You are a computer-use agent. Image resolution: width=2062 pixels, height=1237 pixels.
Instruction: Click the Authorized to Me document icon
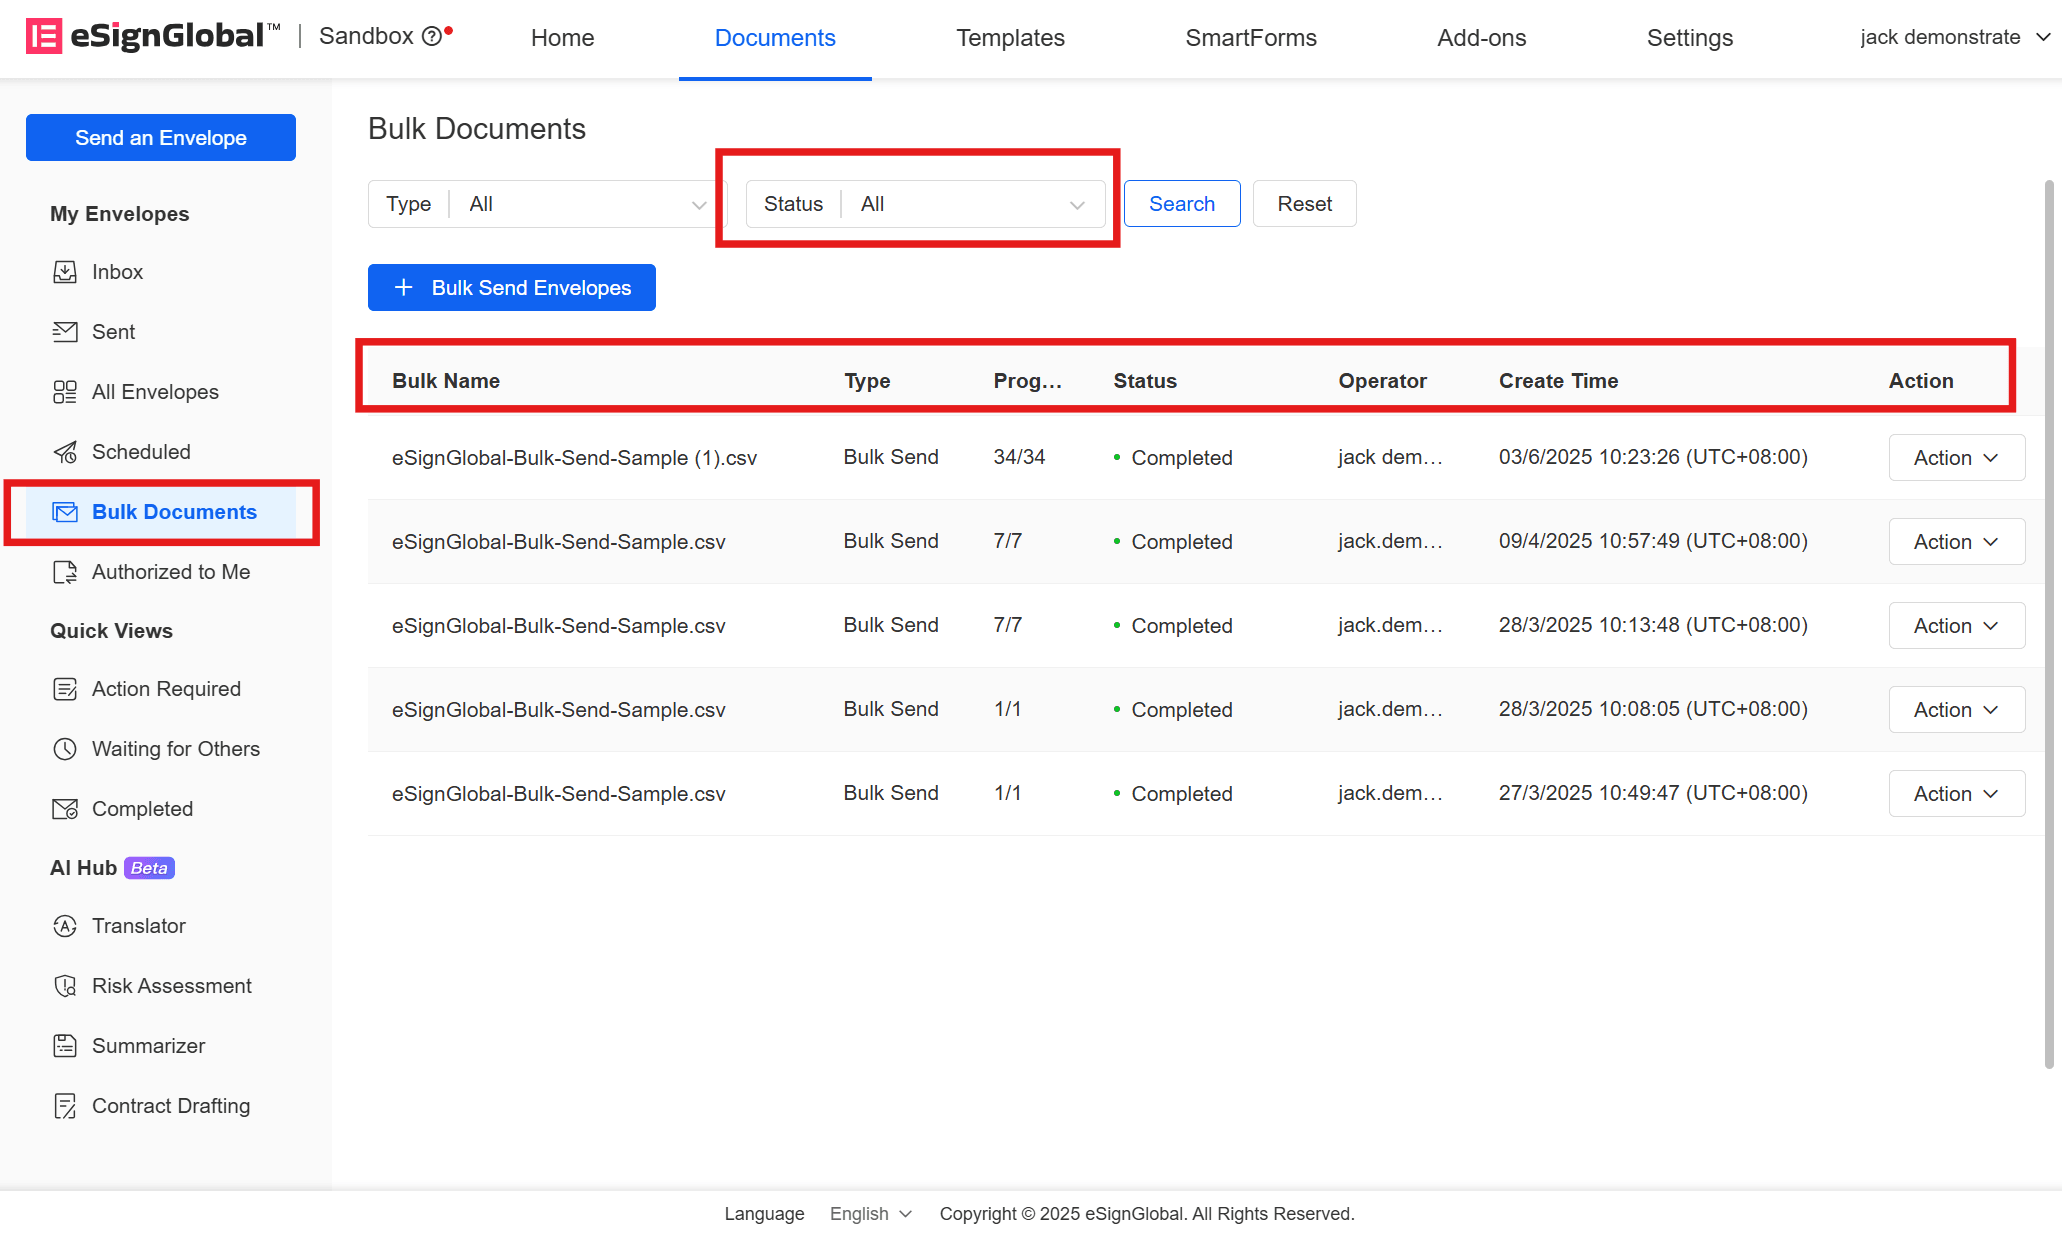[65, 572]
